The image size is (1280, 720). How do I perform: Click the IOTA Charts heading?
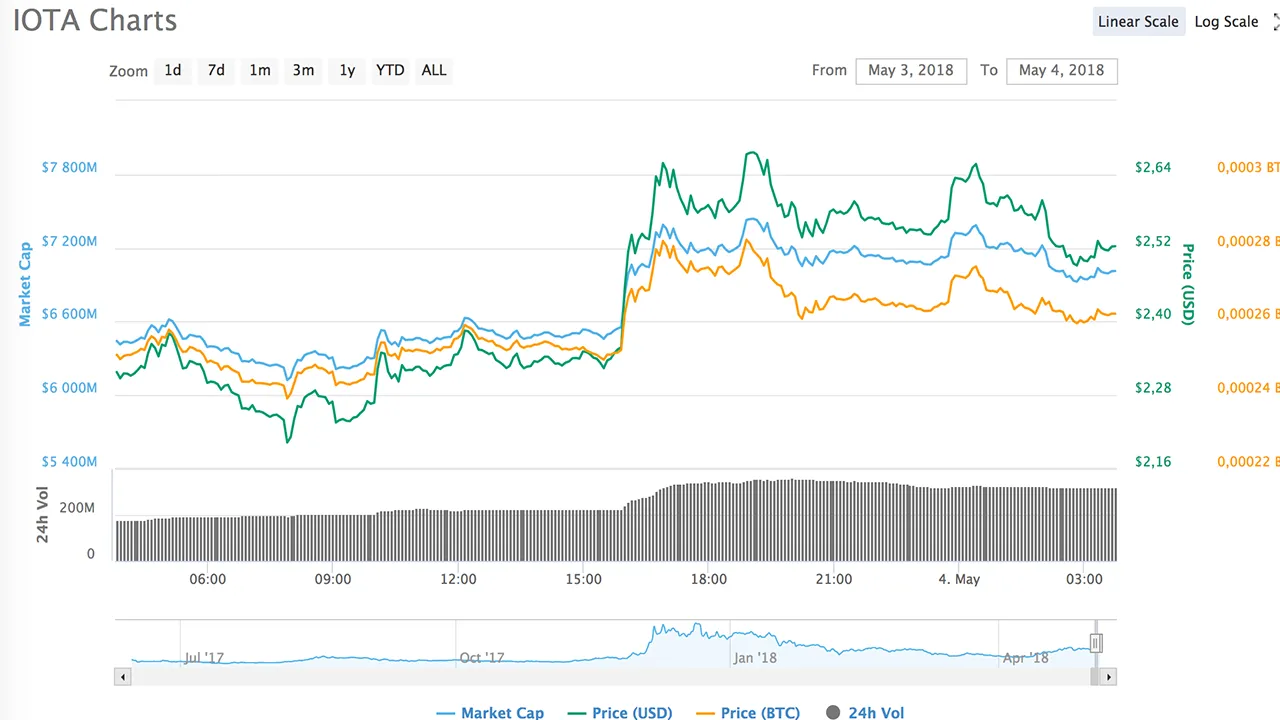click(x=94, y=20)
